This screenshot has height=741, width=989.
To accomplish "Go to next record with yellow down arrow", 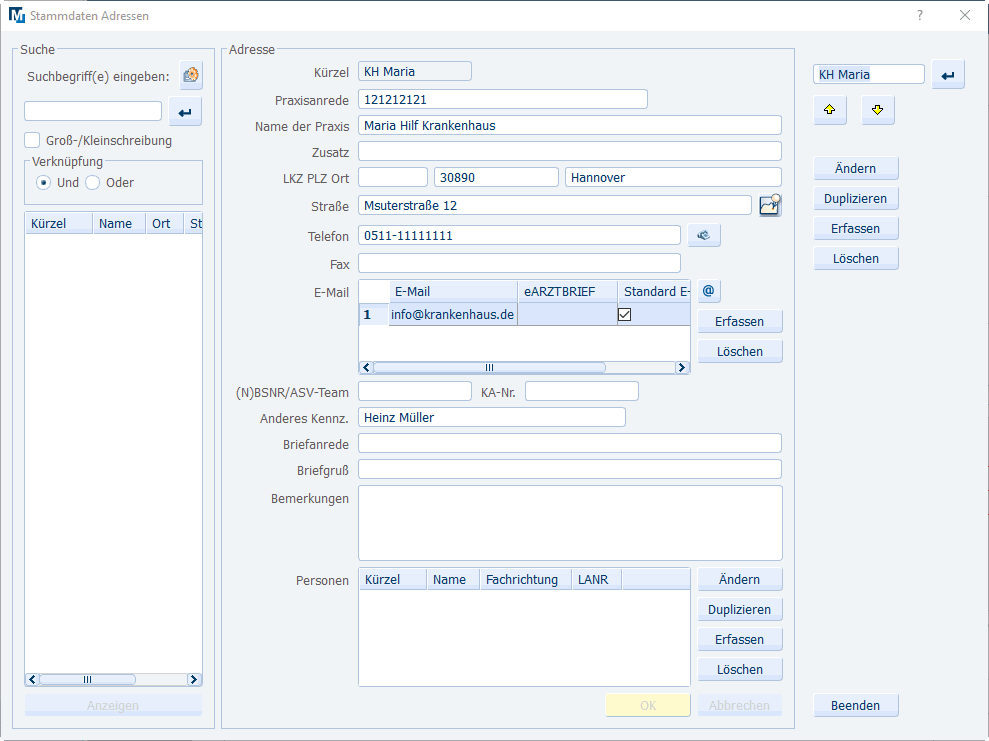I will [877, 110].
